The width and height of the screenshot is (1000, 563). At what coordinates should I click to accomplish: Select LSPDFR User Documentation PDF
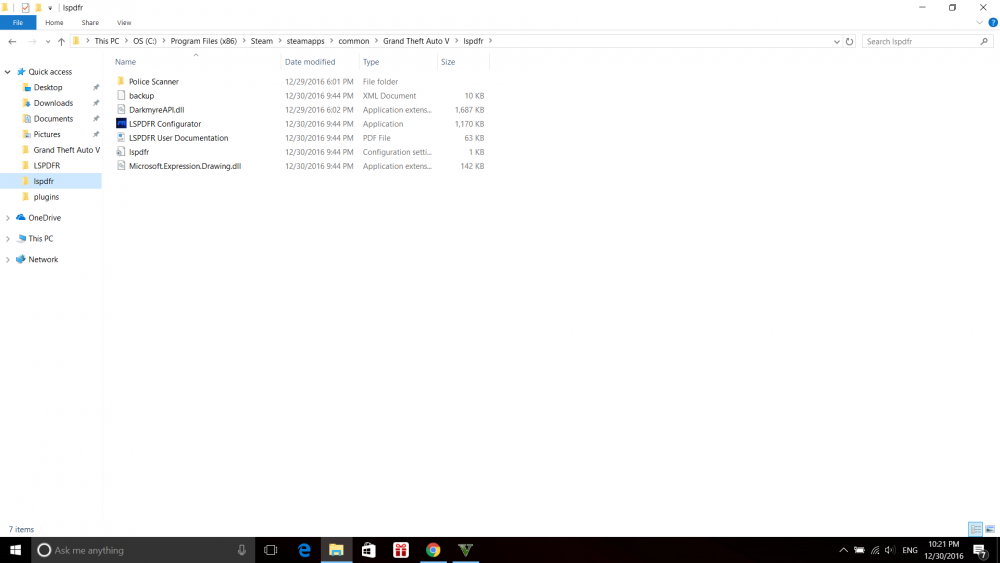[x=179, y=138]
